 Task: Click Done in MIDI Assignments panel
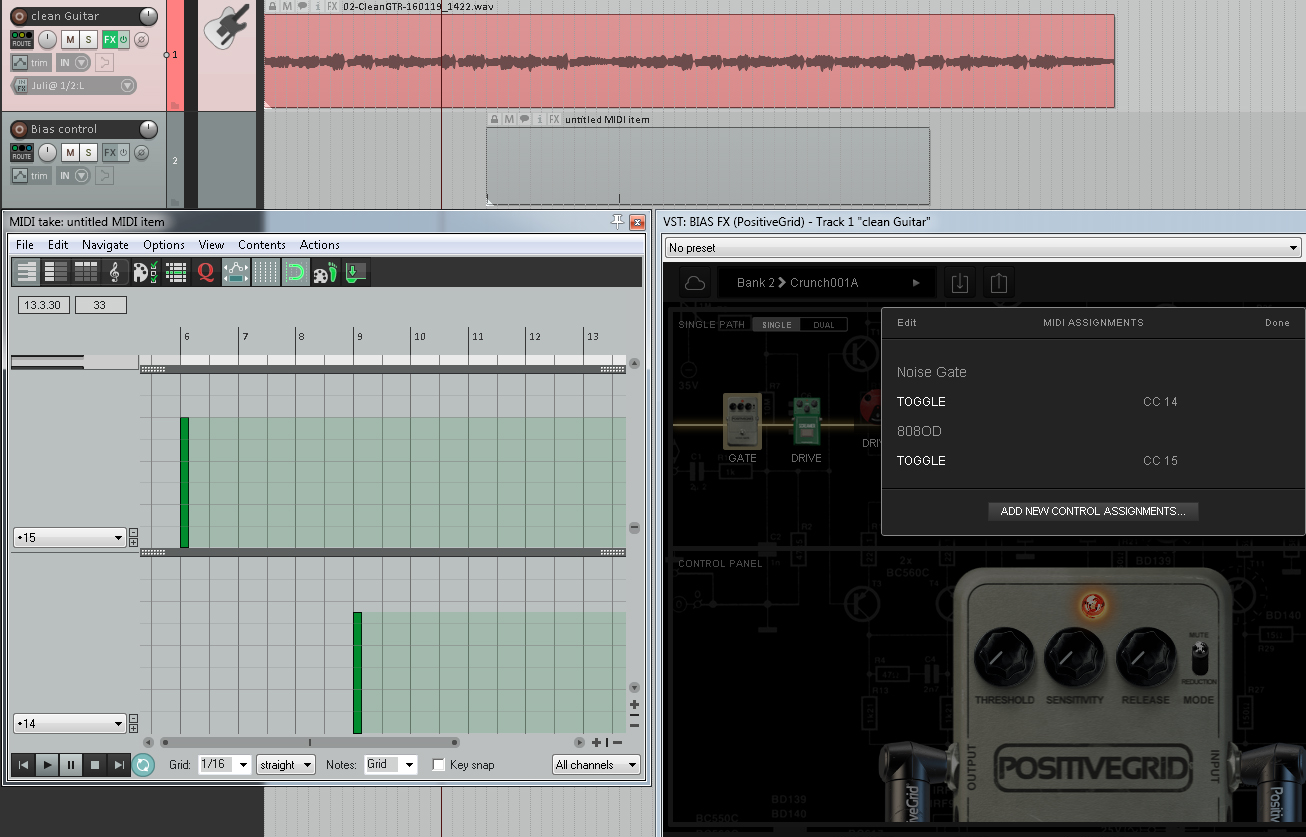pos(1277,323)
